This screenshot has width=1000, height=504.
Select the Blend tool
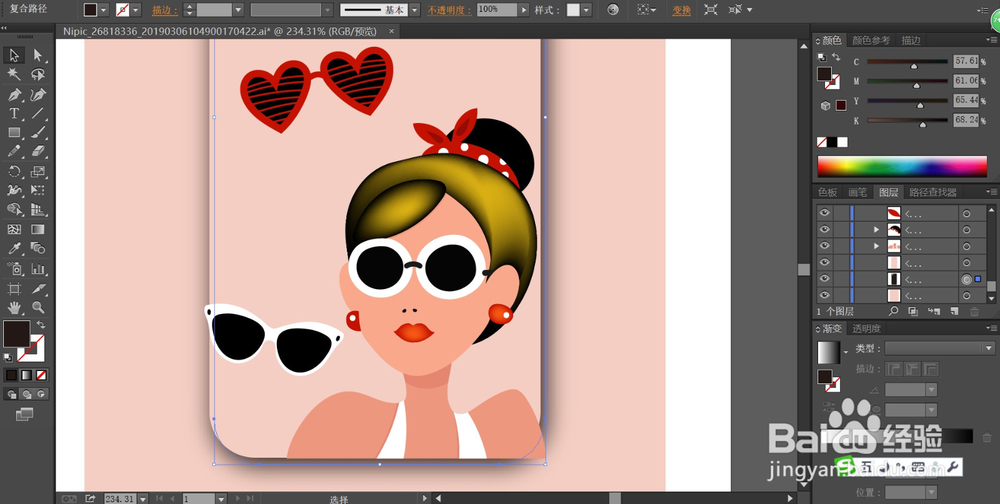pos(38,248)
